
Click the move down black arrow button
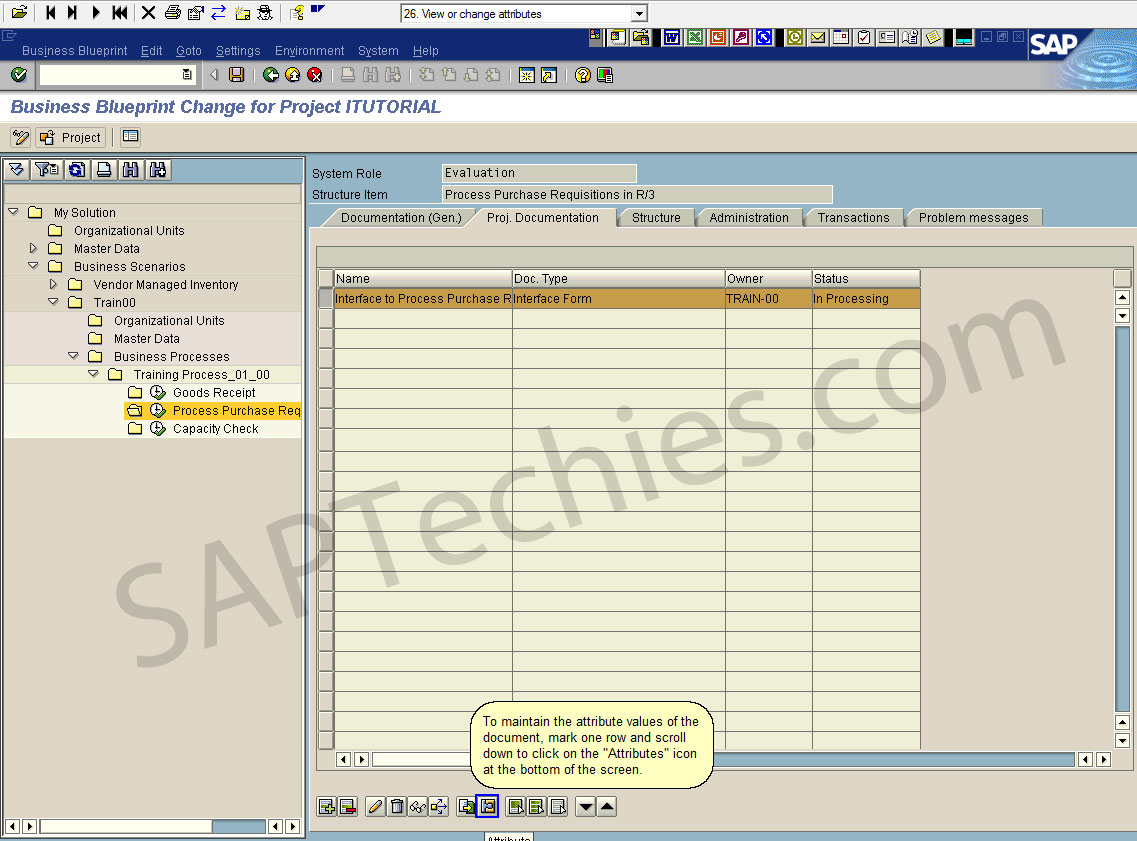pos(586,806)
